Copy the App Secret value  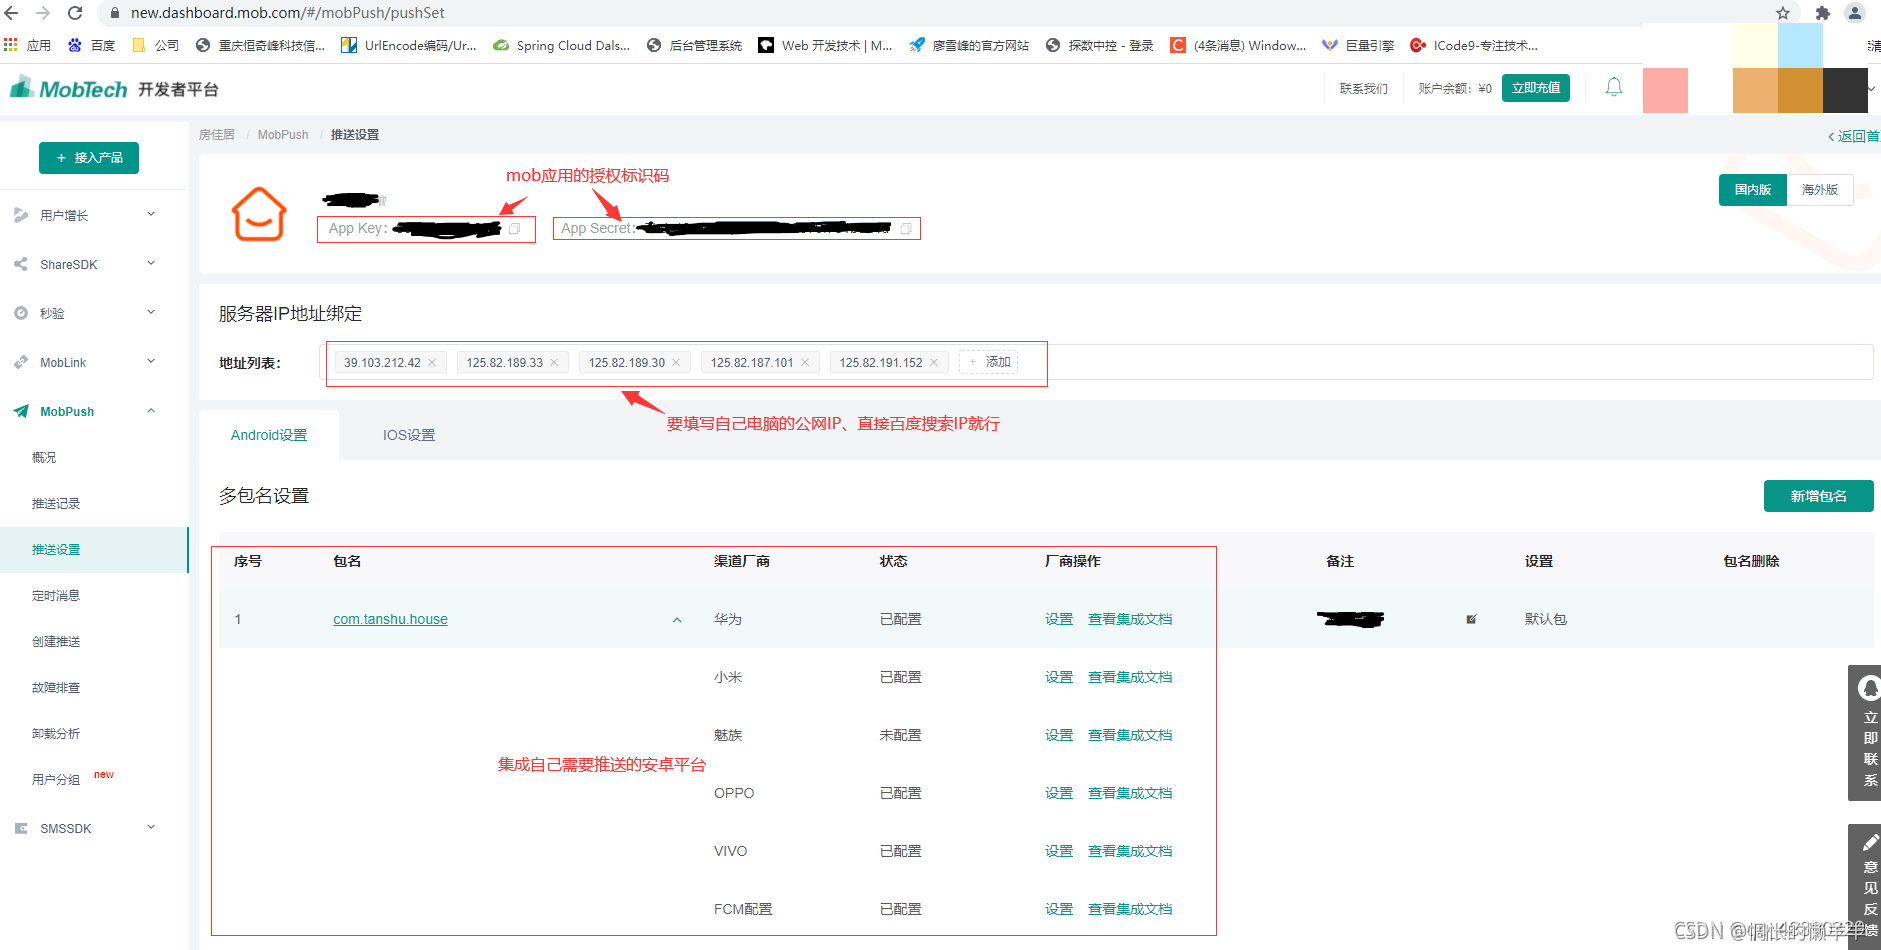pyautogui.click(x=906, y=229)
